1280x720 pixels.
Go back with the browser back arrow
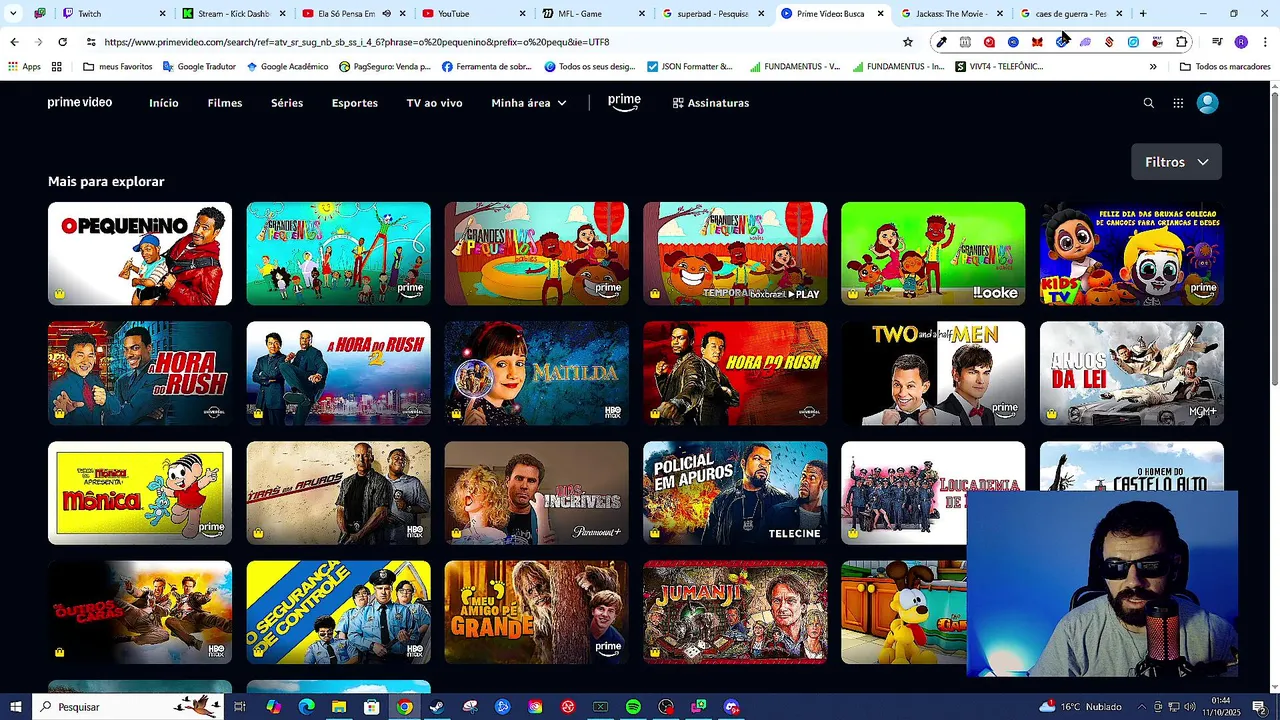point(14,42)
